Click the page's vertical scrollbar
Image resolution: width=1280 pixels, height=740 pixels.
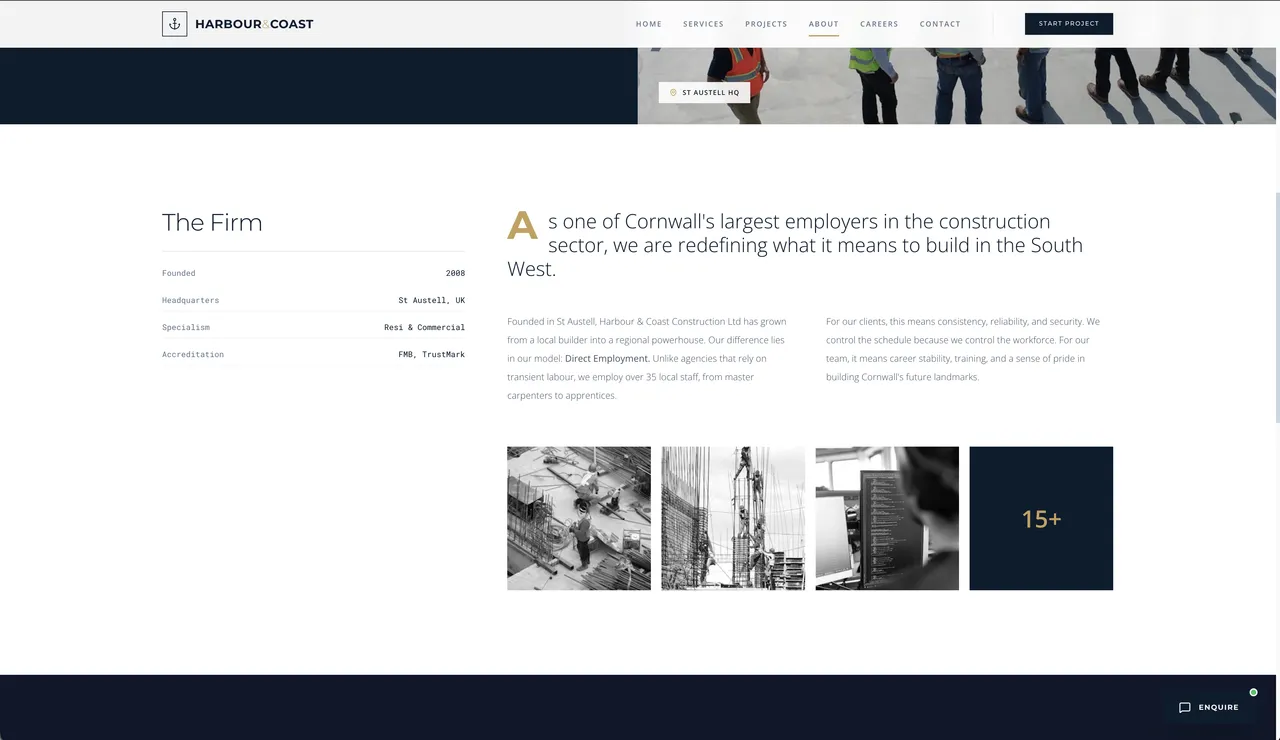click(1275, 300)
